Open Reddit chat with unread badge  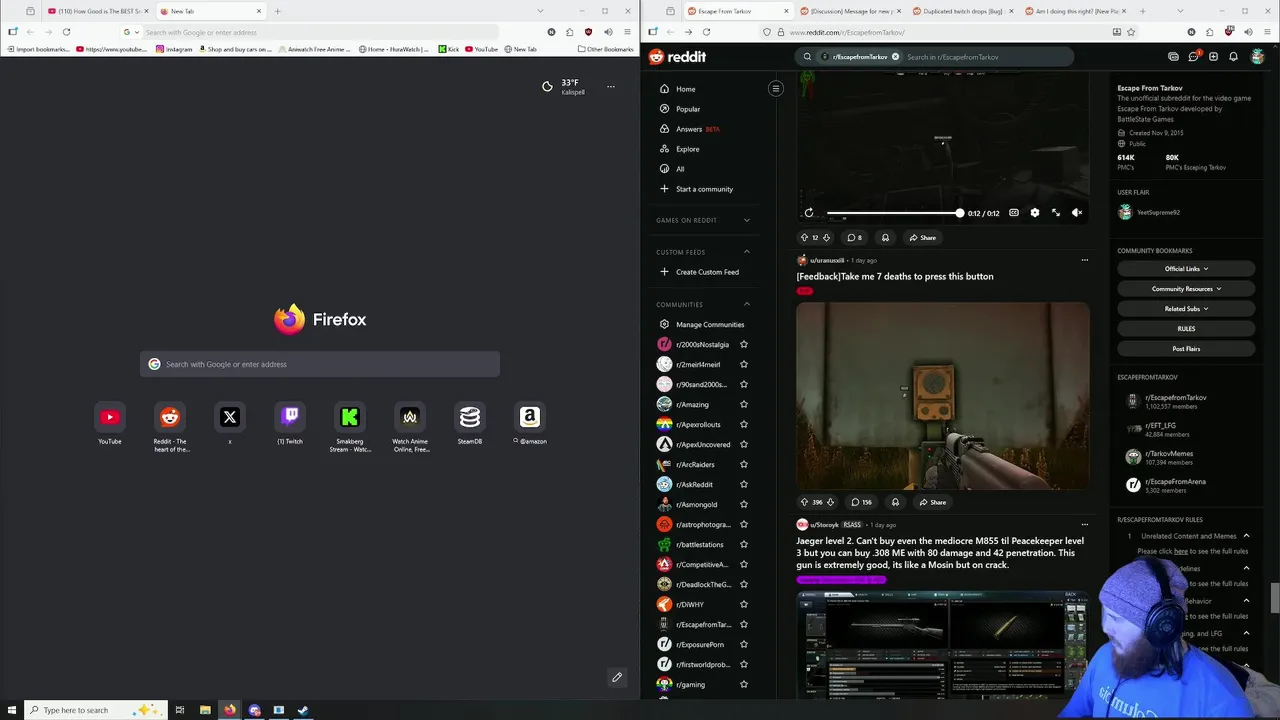point(1193,57)
